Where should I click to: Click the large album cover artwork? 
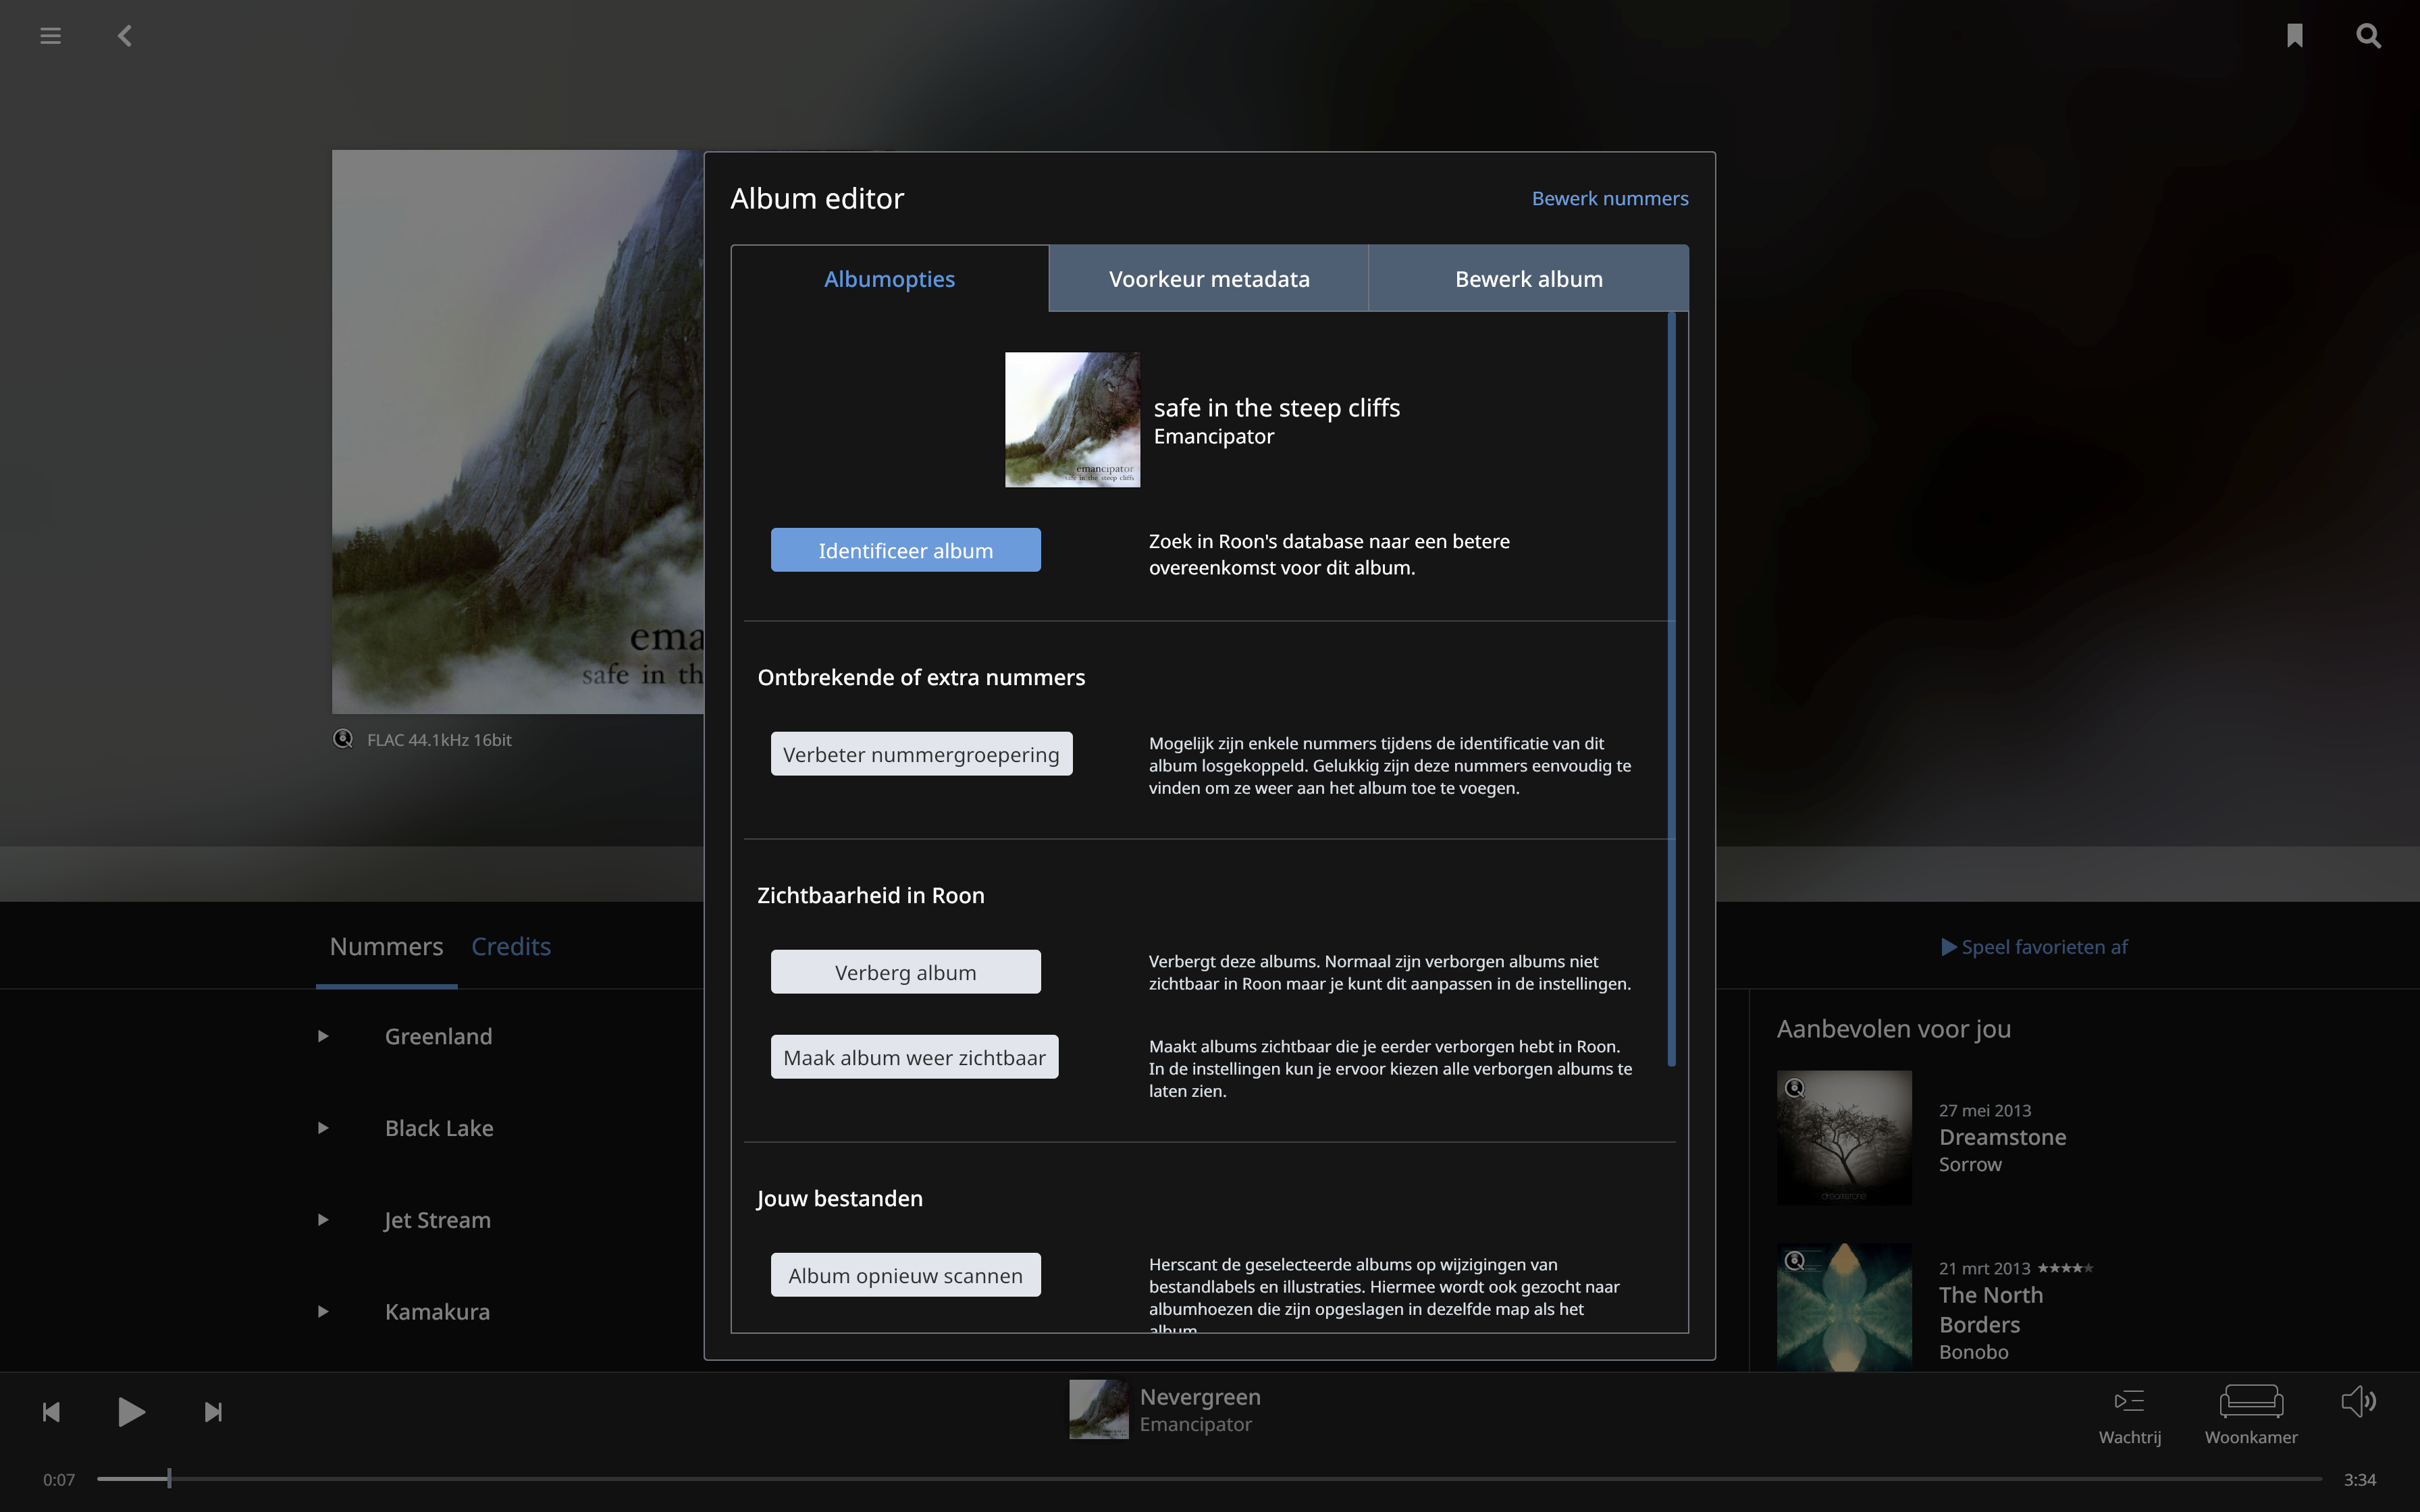click(518, 432)
